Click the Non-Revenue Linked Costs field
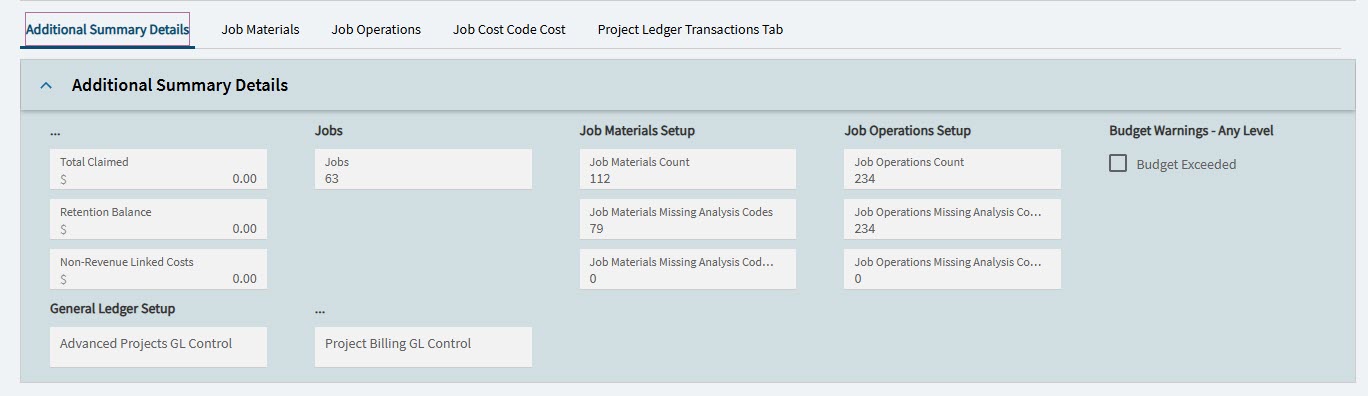Screen dimensions: 1368x396 pos(158,270)
